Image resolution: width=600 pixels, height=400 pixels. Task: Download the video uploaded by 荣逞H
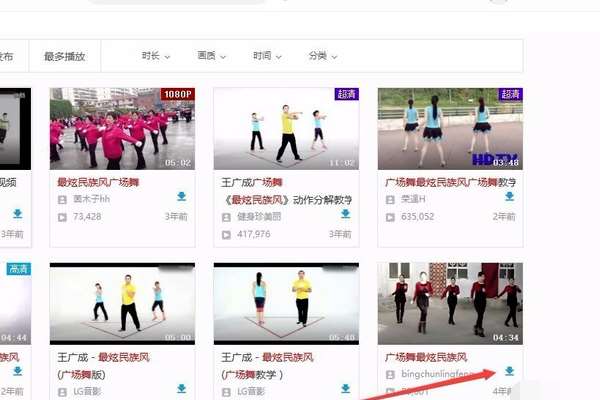coord(509,197)
